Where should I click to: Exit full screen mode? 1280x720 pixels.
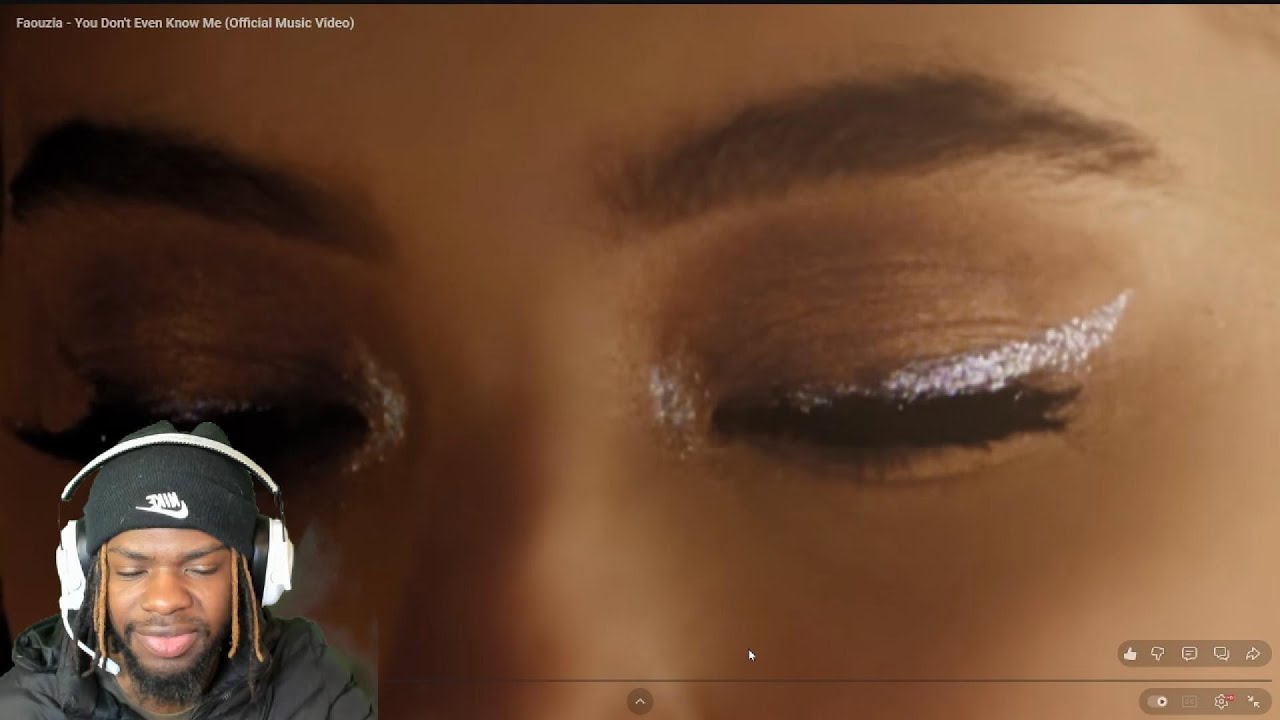pyautogui.click(x=1253, y=702)
